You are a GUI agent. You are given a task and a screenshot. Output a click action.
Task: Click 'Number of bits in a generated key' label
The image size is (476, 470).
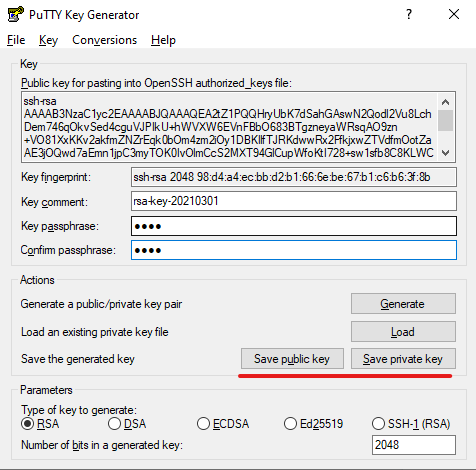pyautogui.click(x=102, y=445)
